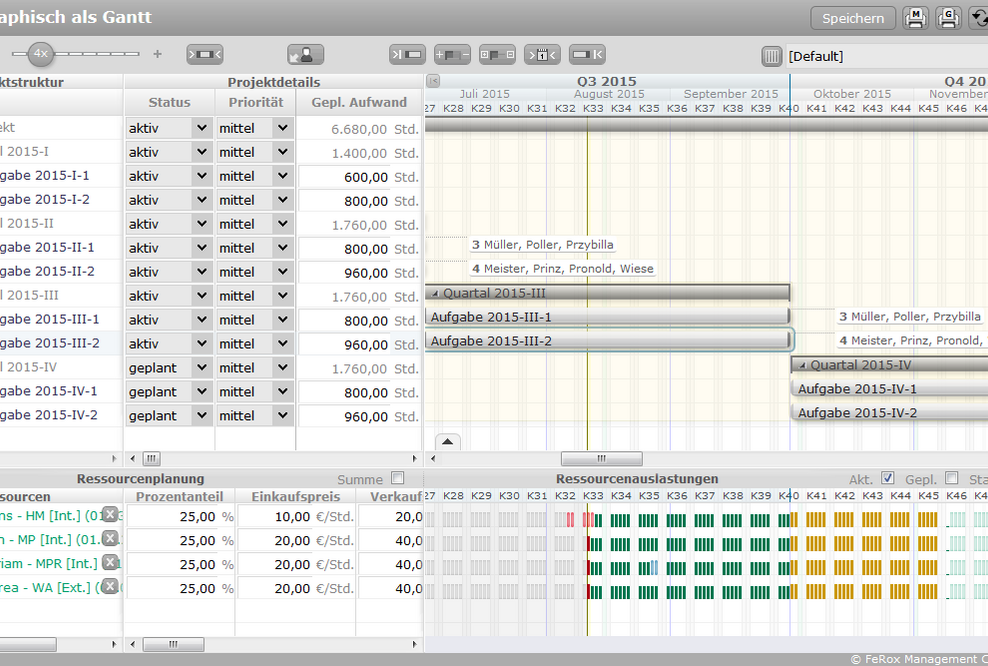Uncheck the Akt. checkbox
988x666 pixels.
pyautogui.click(x=888, y=479)
